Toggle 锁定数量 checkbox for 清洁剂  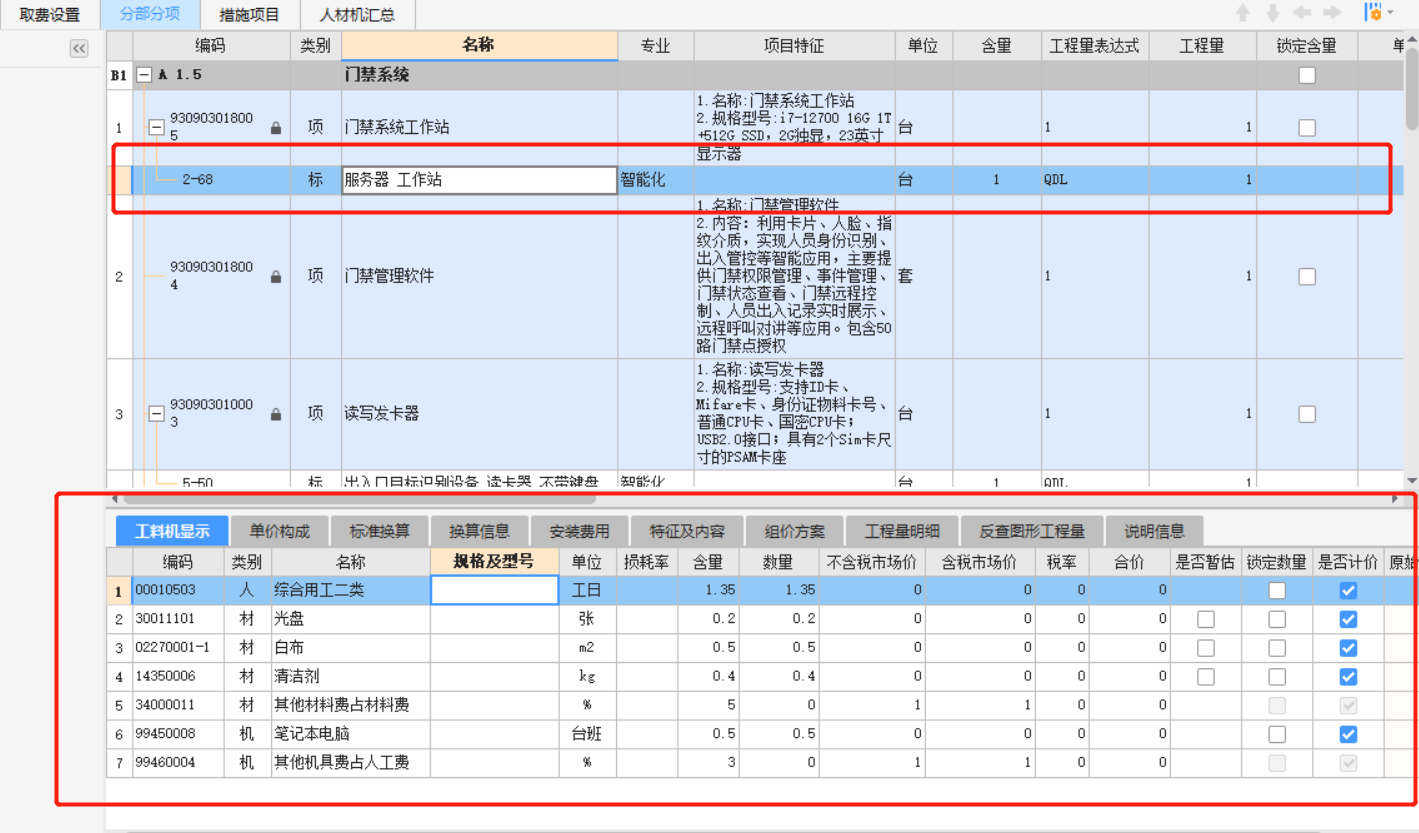coord(1277,677)
